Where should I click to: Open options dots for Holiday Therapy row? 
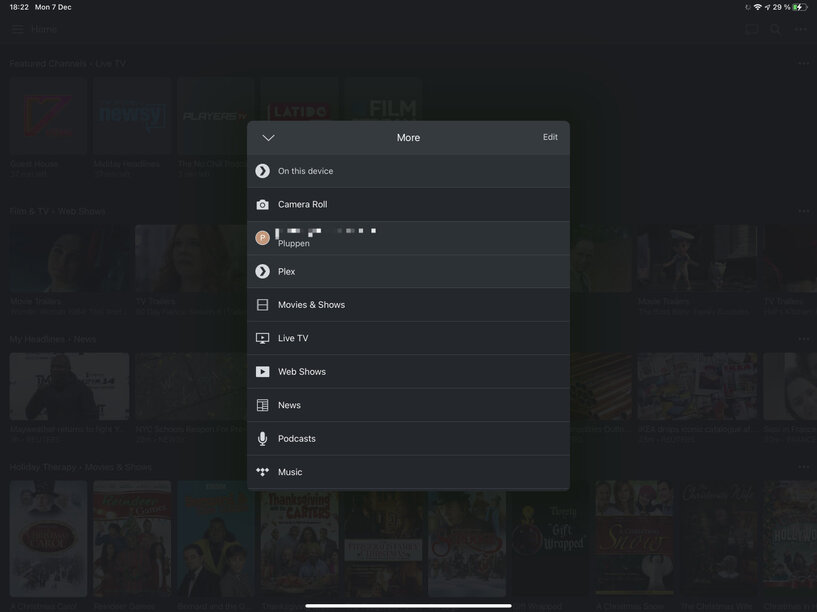803,467
